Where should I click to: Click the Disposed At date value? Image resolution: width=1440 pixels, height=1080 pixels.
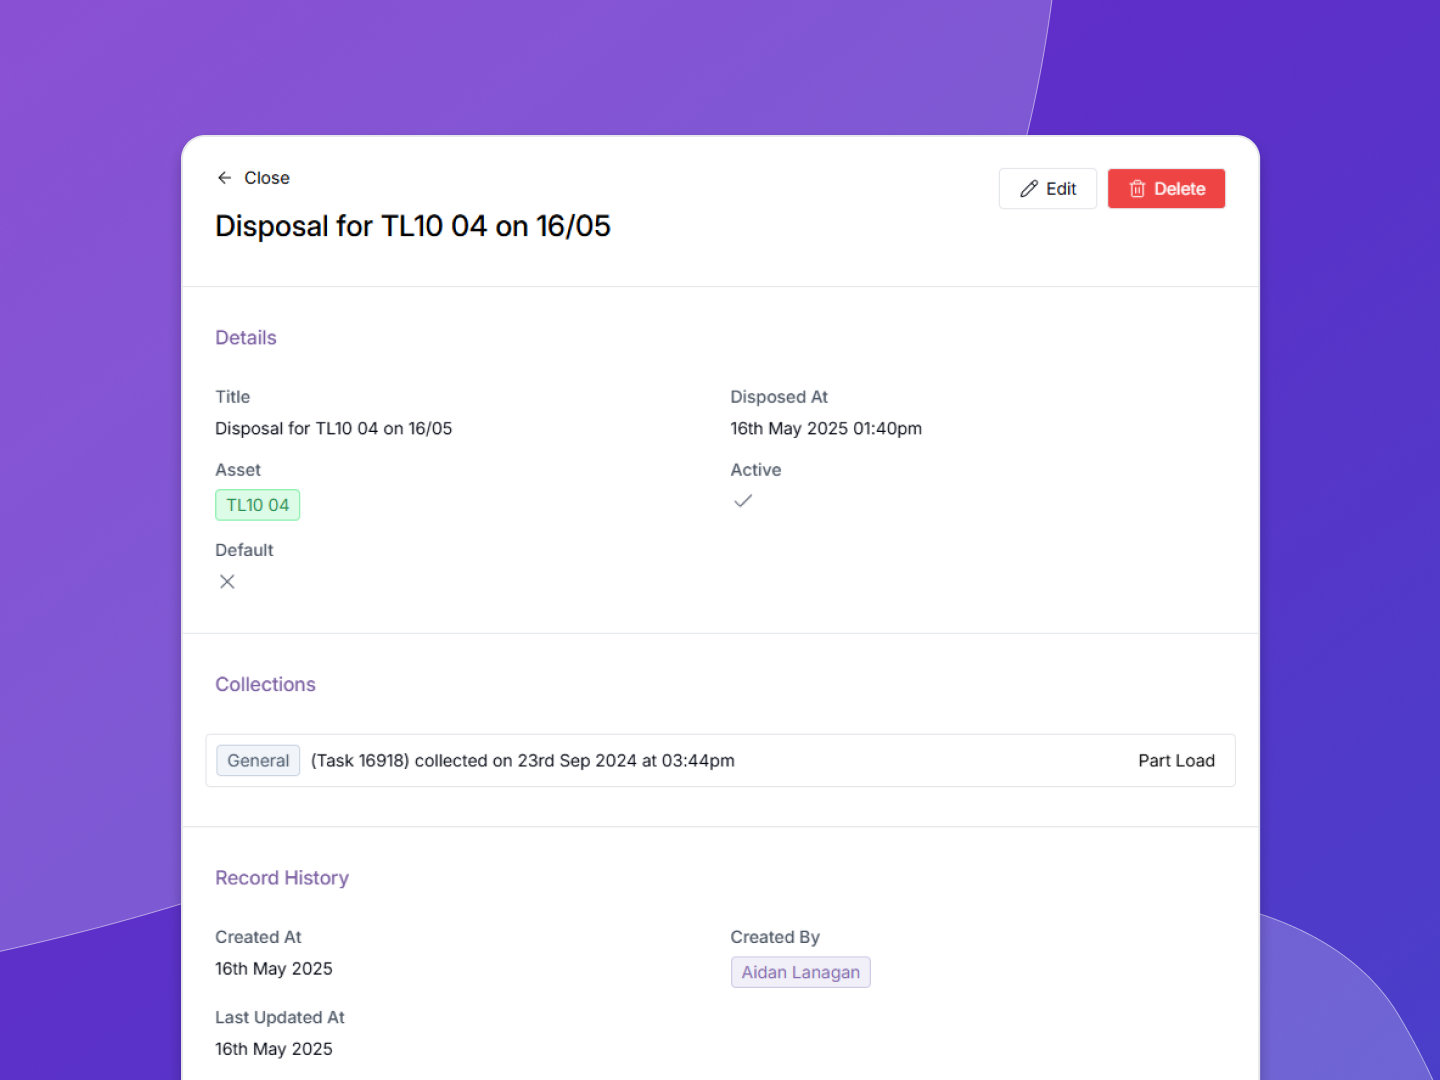825,429
